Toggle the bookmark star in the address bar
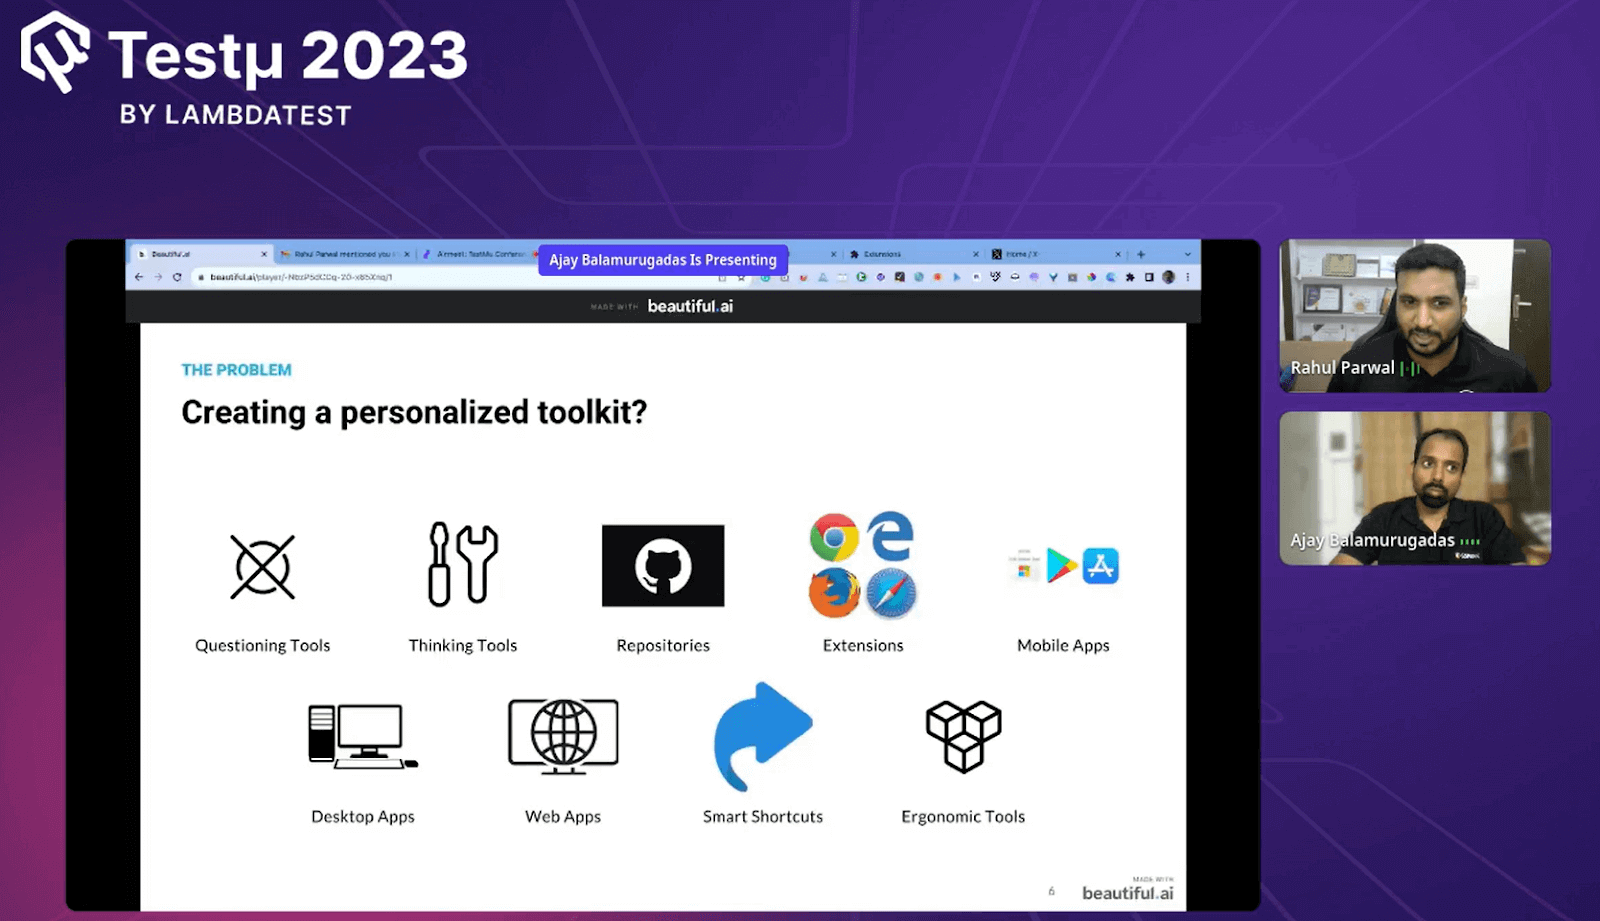 tap(744, 277)
